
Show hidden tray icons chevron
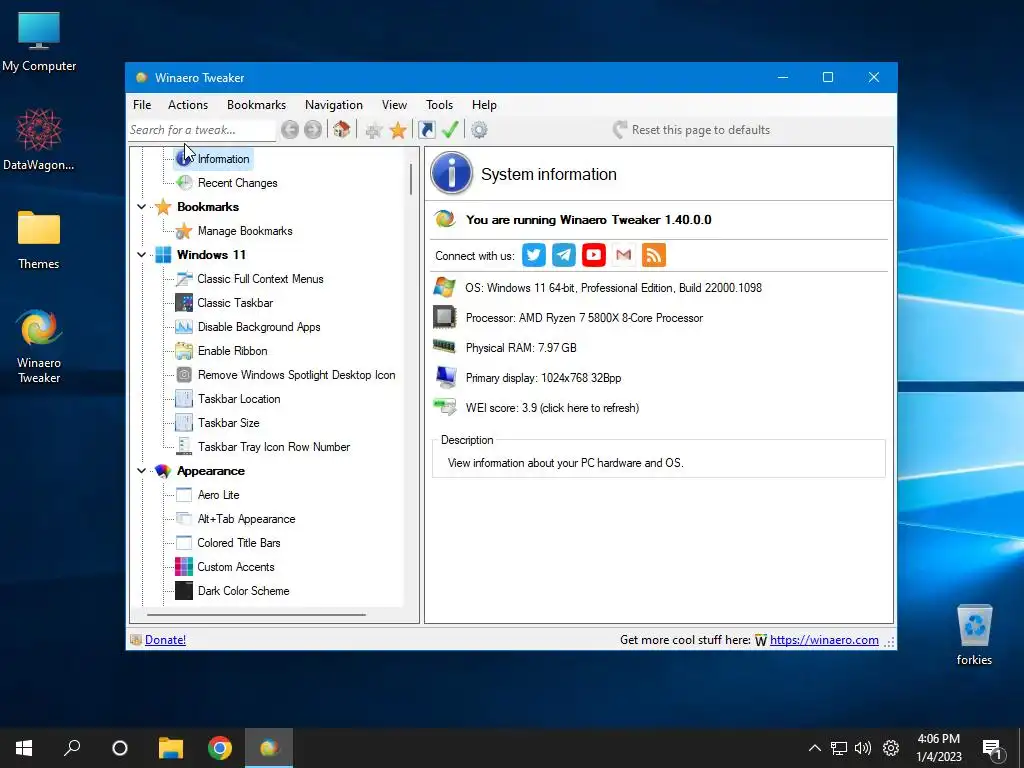814,748
